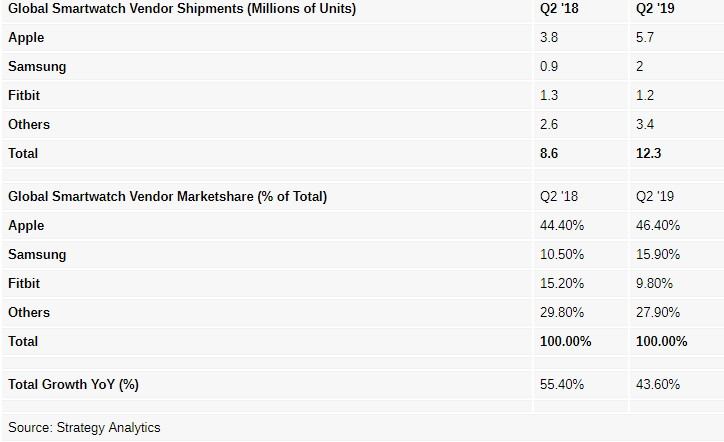
Task: Click the Global Smartwatch Vendor Shipments header
Action: 182,9
